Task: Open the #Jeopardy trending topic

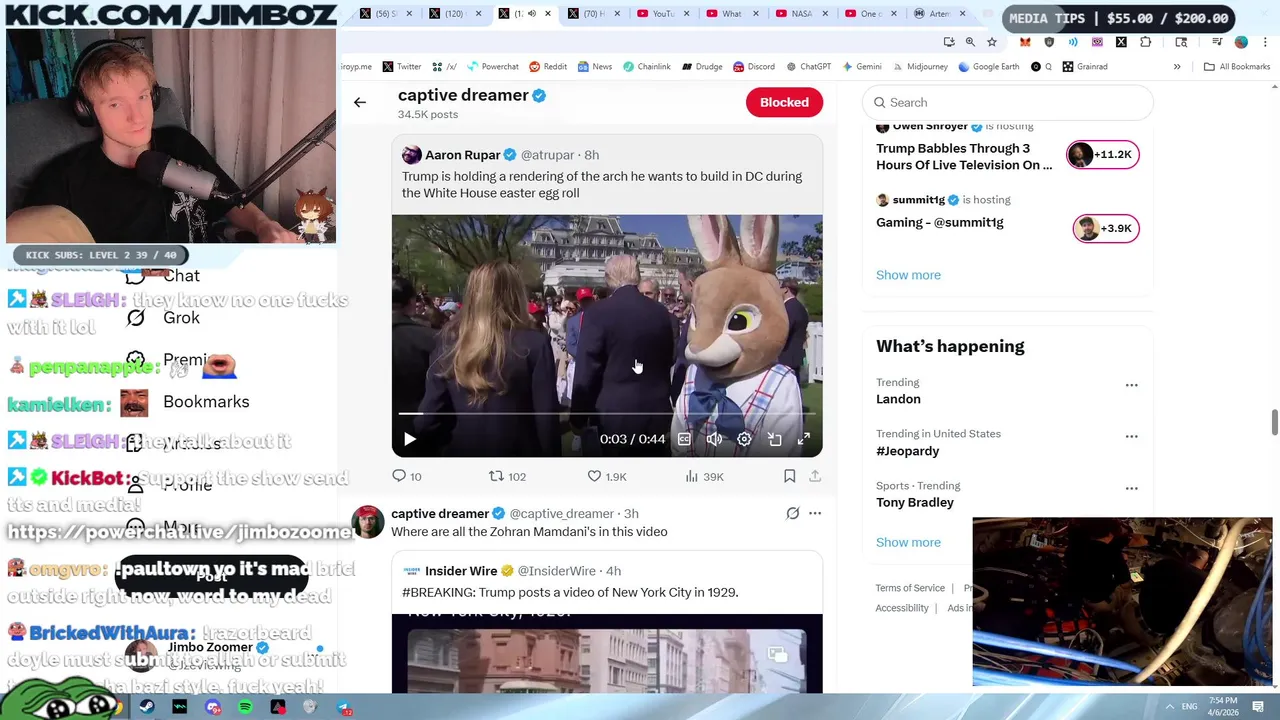Action: click(907, 451)
